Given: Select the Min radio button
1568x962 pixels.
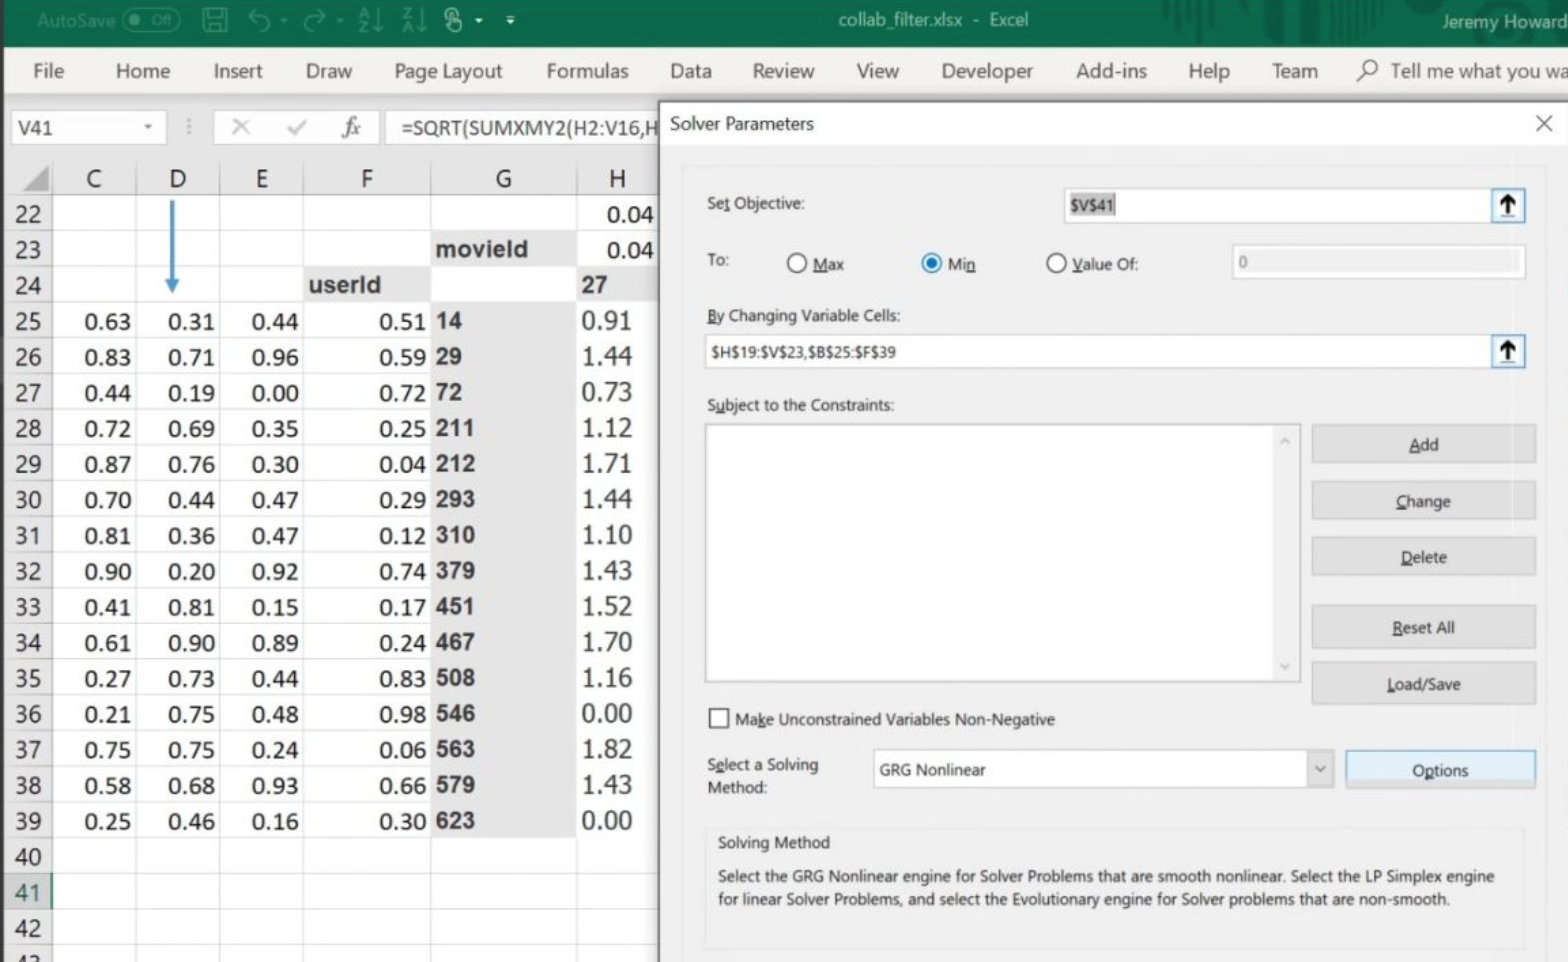Looking at the screenshot, I should click(x=931, y=263).
